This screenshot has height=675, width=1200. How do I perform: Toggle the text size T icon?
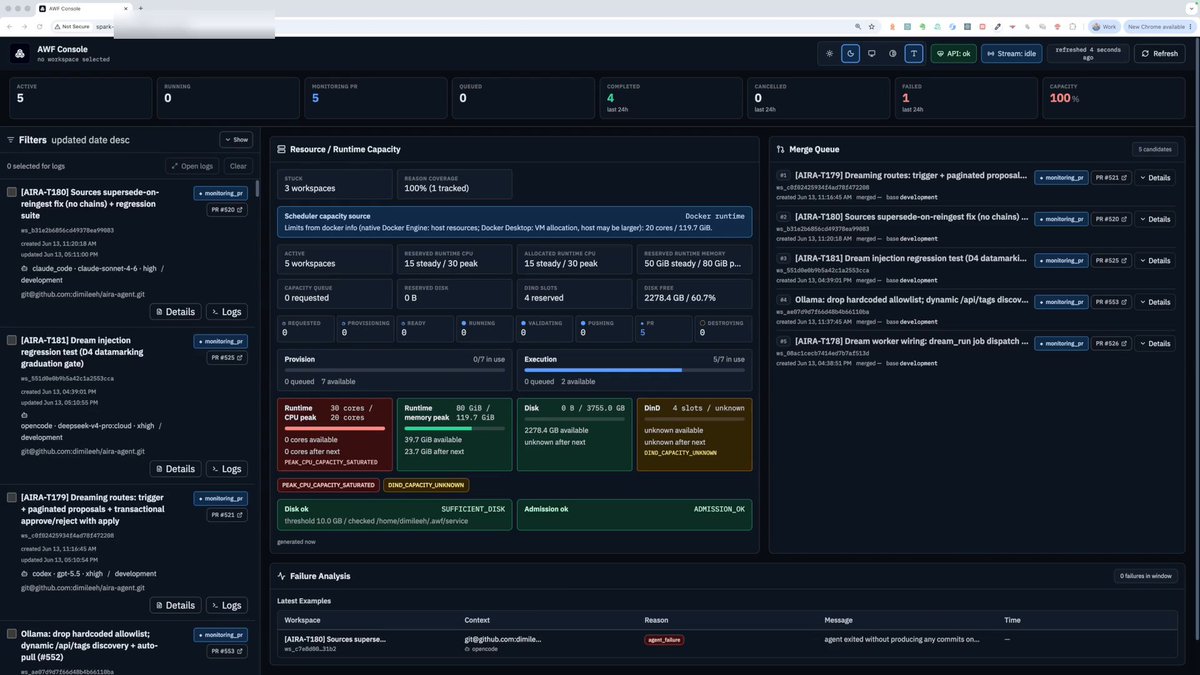pyautogui.click(x=914, y=54)
